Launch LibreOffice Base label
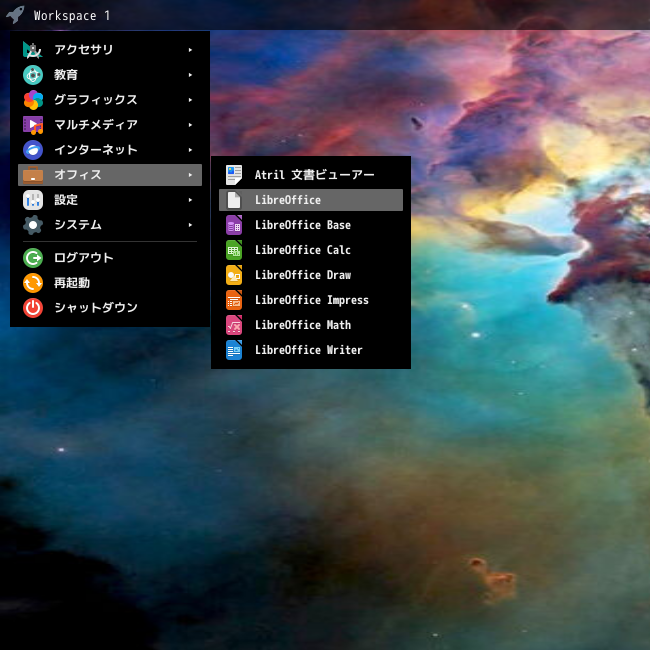Screen dimensions: 650x650 [x=303, y=225]
